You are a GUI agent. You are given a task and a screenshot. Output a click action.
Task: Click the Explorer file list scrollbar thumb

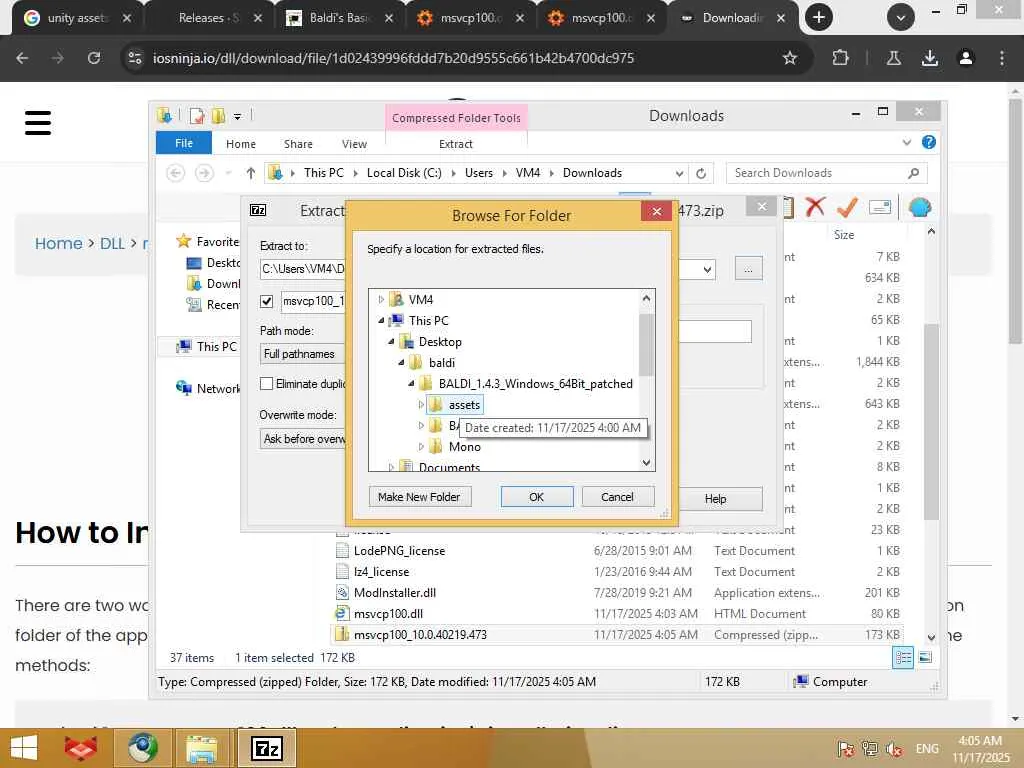(931, 421)
